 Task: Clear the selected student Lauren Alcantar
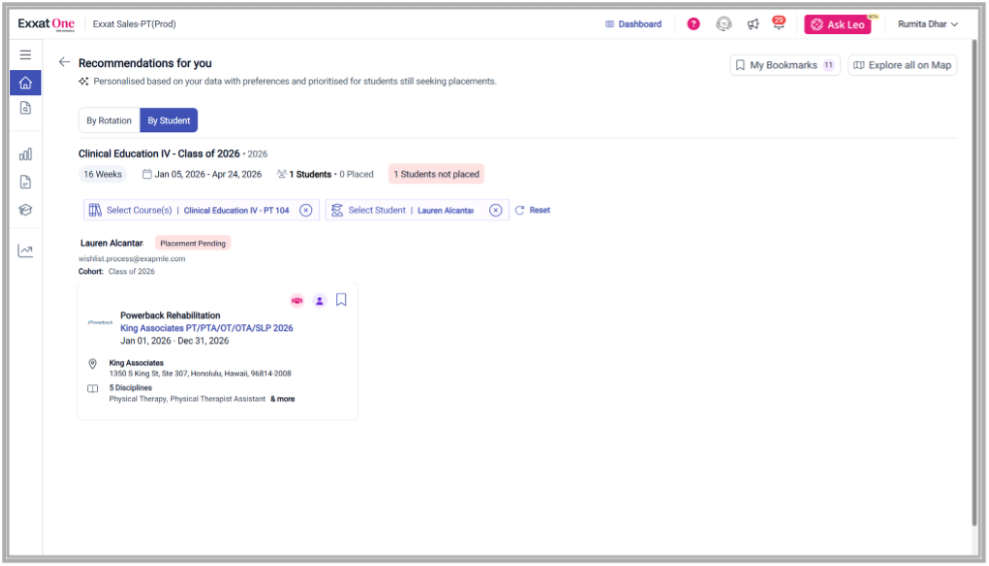point(495,210)
